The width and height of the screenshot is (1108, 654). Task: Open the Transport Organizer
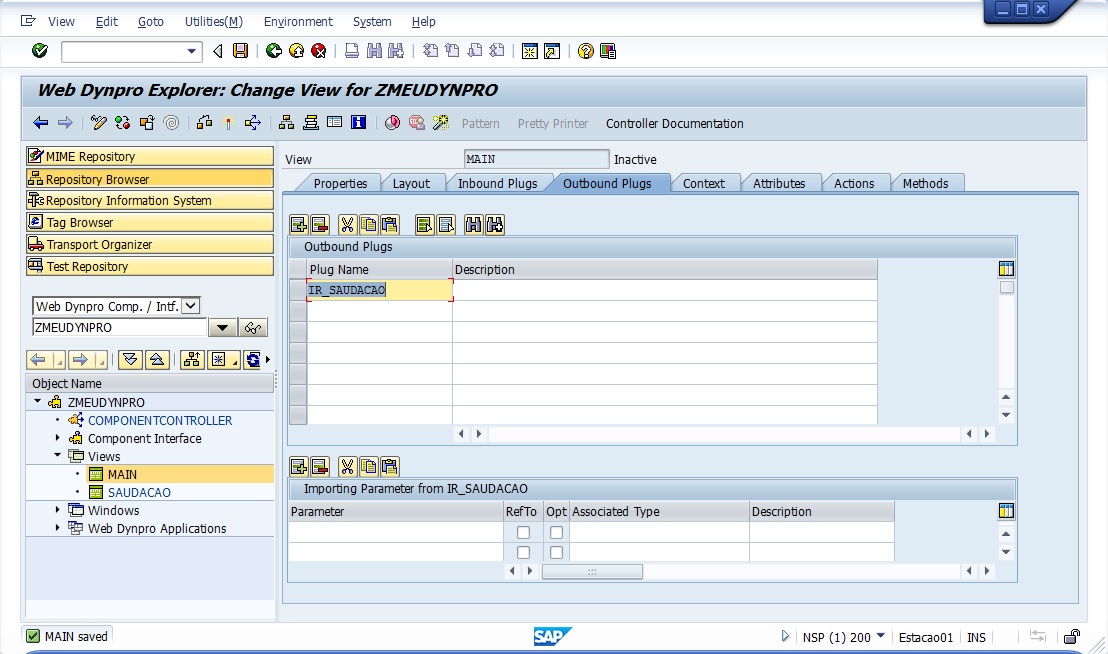tap(149, 245)
